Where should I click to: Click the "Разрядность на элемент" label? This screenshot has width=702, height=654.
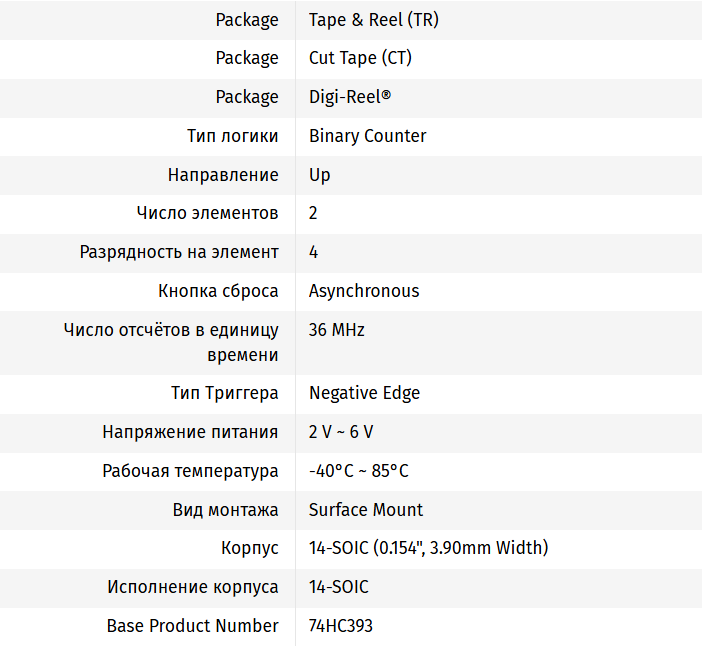[179, 252]
